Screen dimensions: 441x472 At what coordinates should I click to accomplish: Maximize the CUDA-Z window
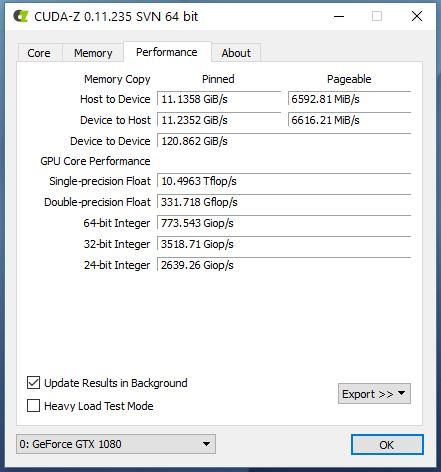pos(377,16)
